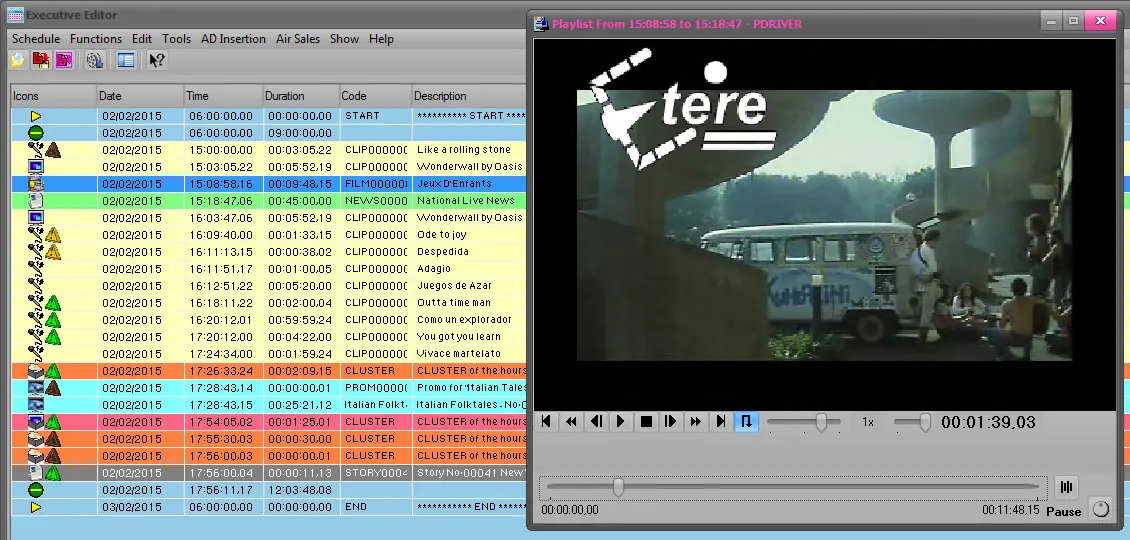Expand the Air Sales menu
1130x540 pixels.
click(x=298, y=39)
